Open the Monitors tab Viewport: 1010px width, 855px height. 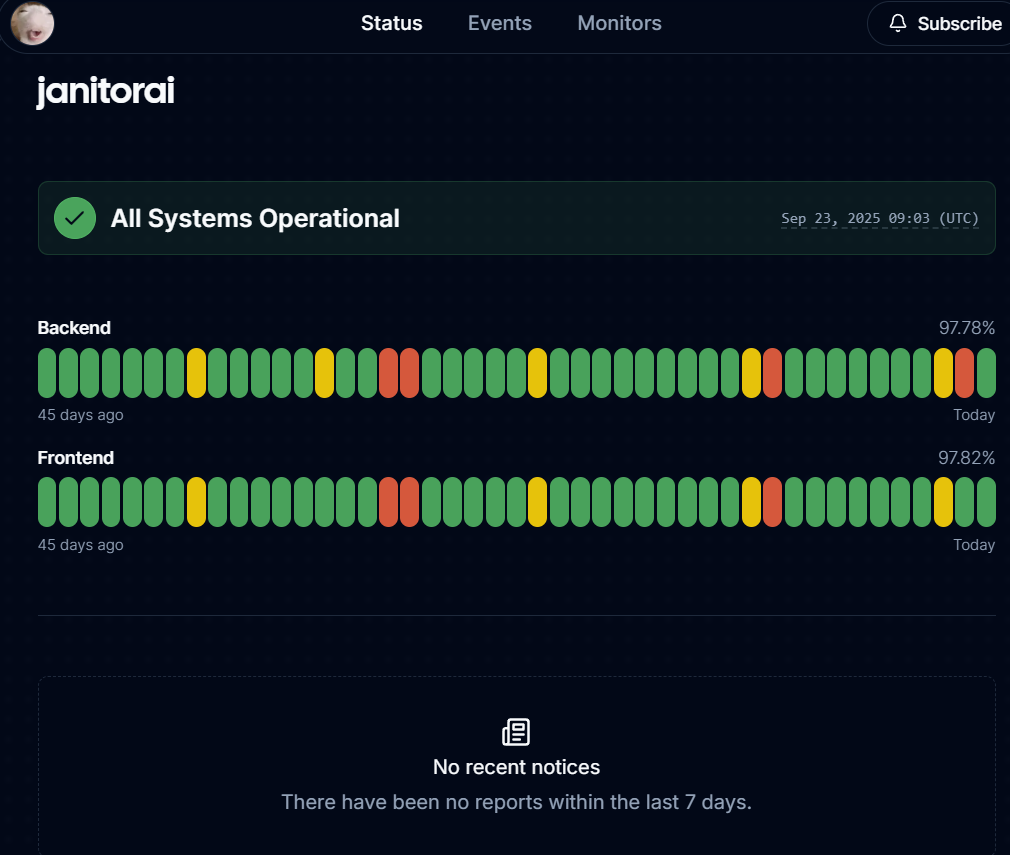(619, 23)
